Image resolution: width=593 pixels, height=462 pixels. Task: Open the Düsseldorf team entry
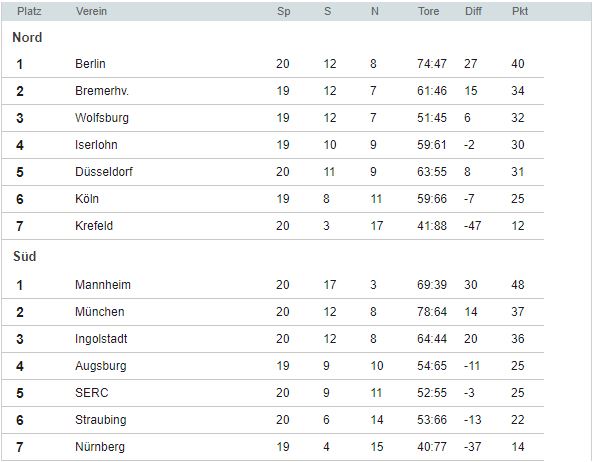[104, 172]
